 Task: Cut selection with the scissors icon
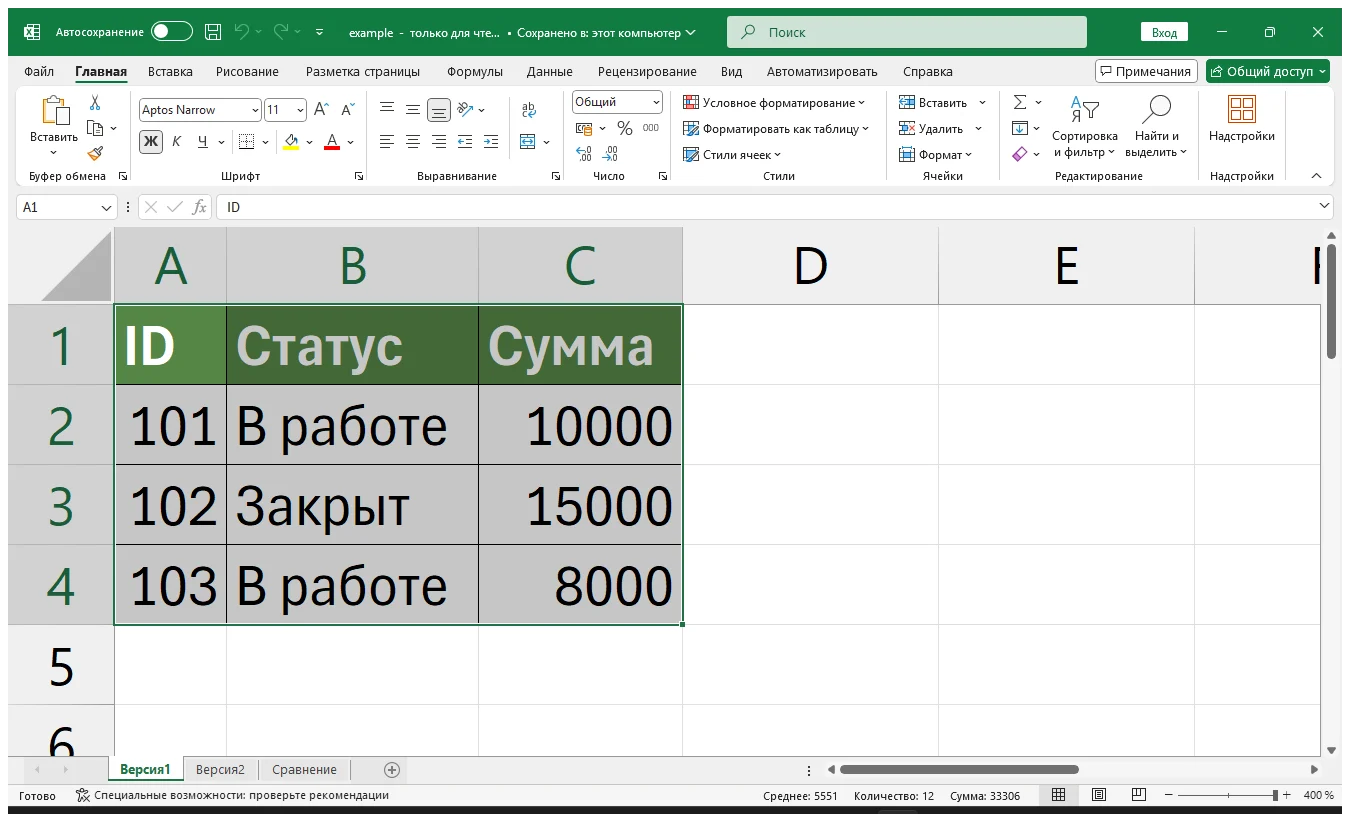tap(95, 103)
